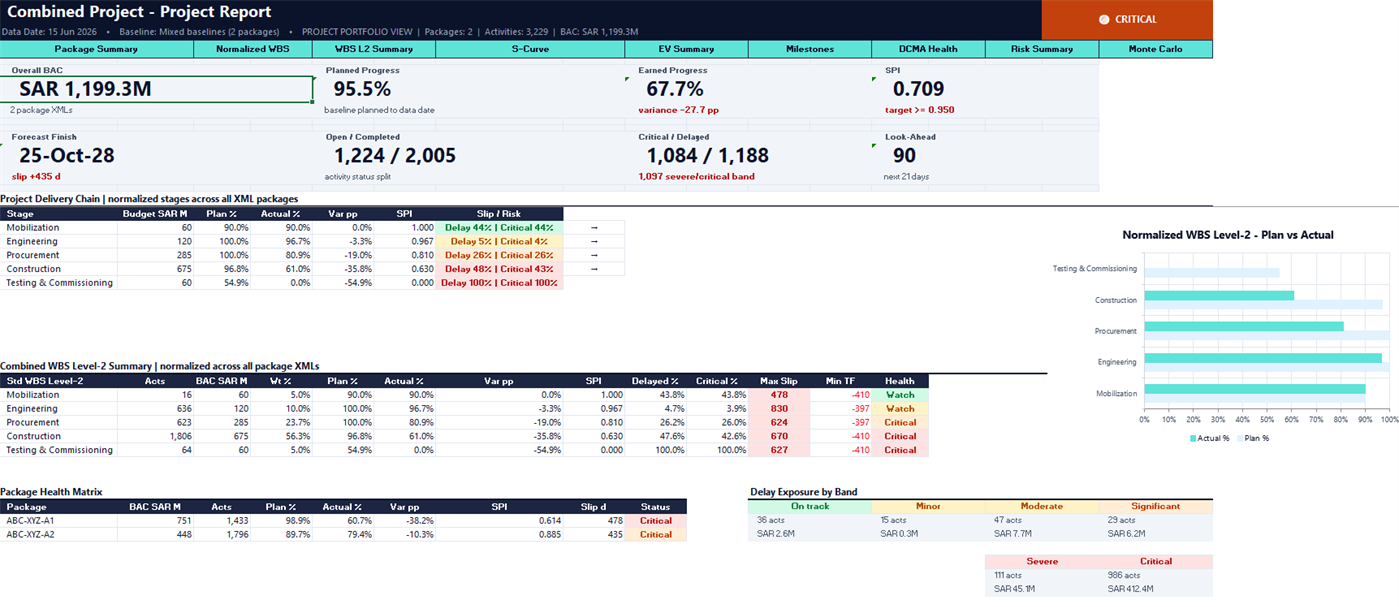Select the Open / Completed value 1,224 / 2,005

click(x=395, y=156)
